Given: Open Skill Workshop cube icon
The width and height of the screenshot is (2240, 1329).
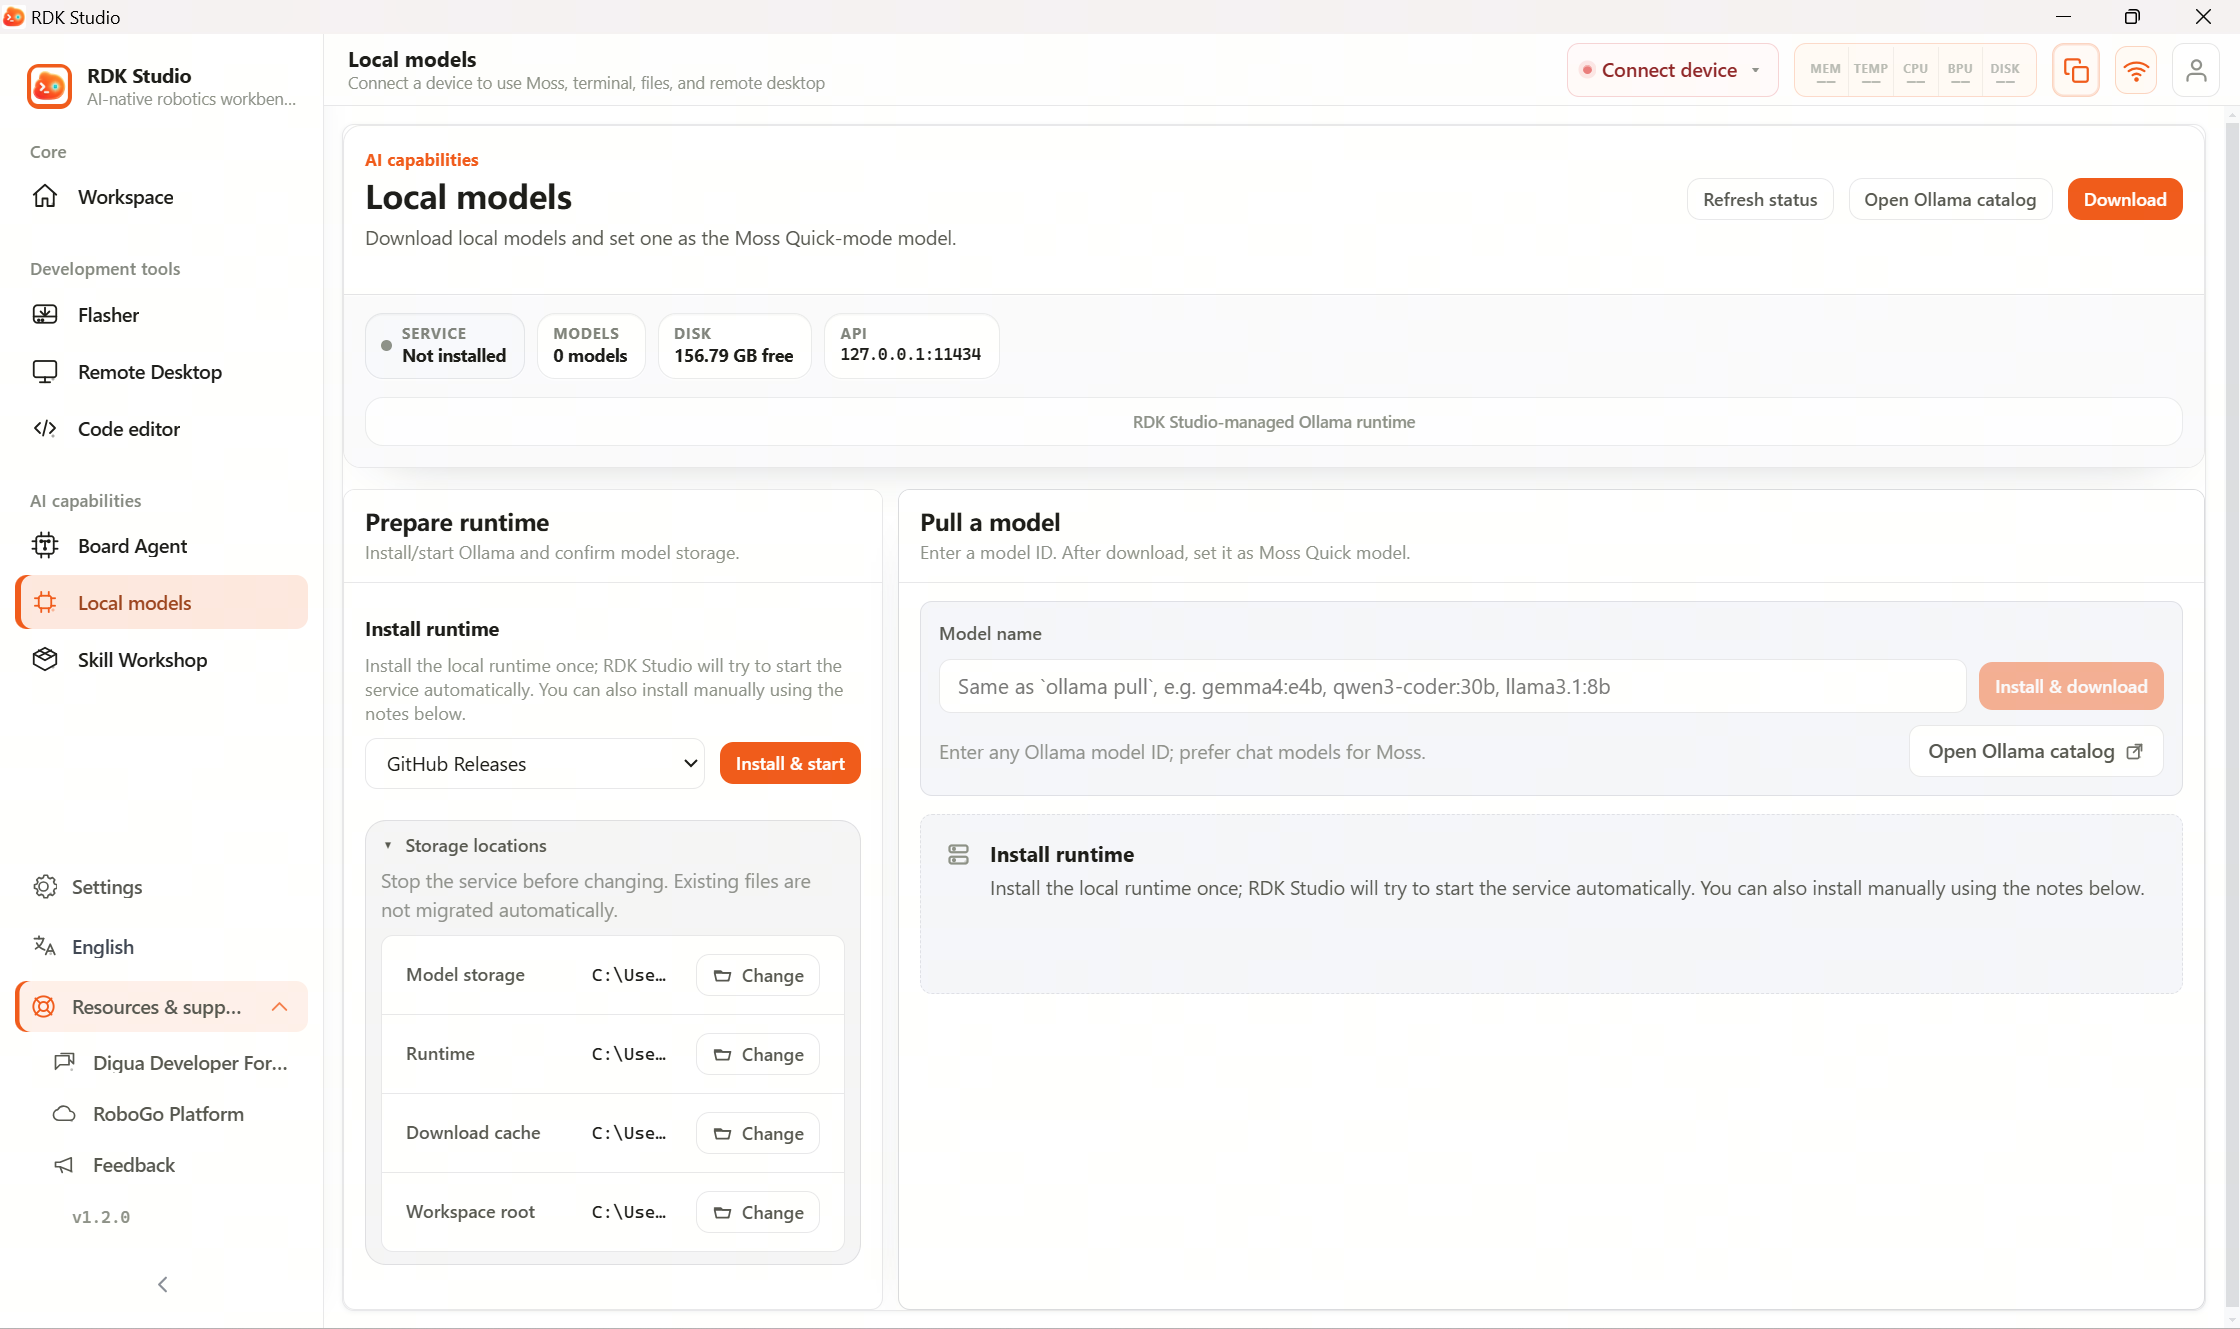Looking at the screenshot, I should [45, 660].
